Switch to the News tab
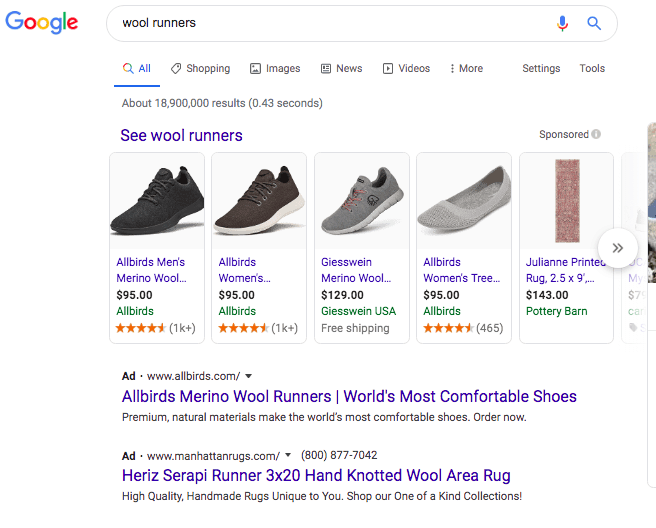The width and height of the screenshot is (656, 528). (342, 68)
